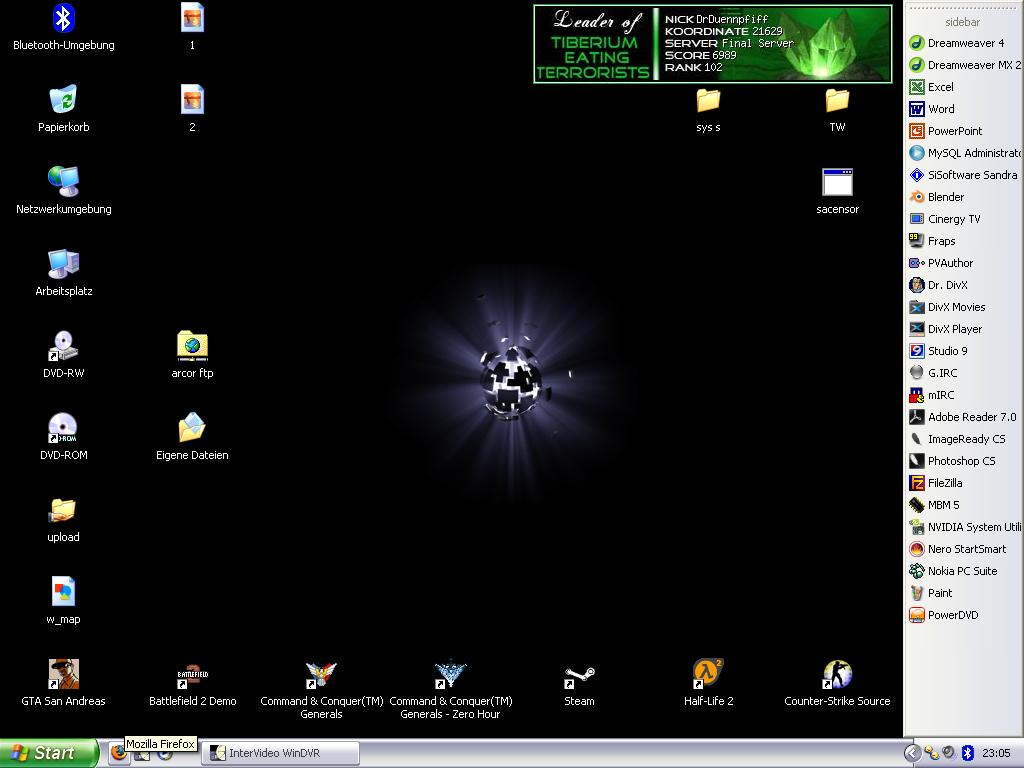Open Word from the sidebar
Screen dimensions: 1024x768
[932, 109]
